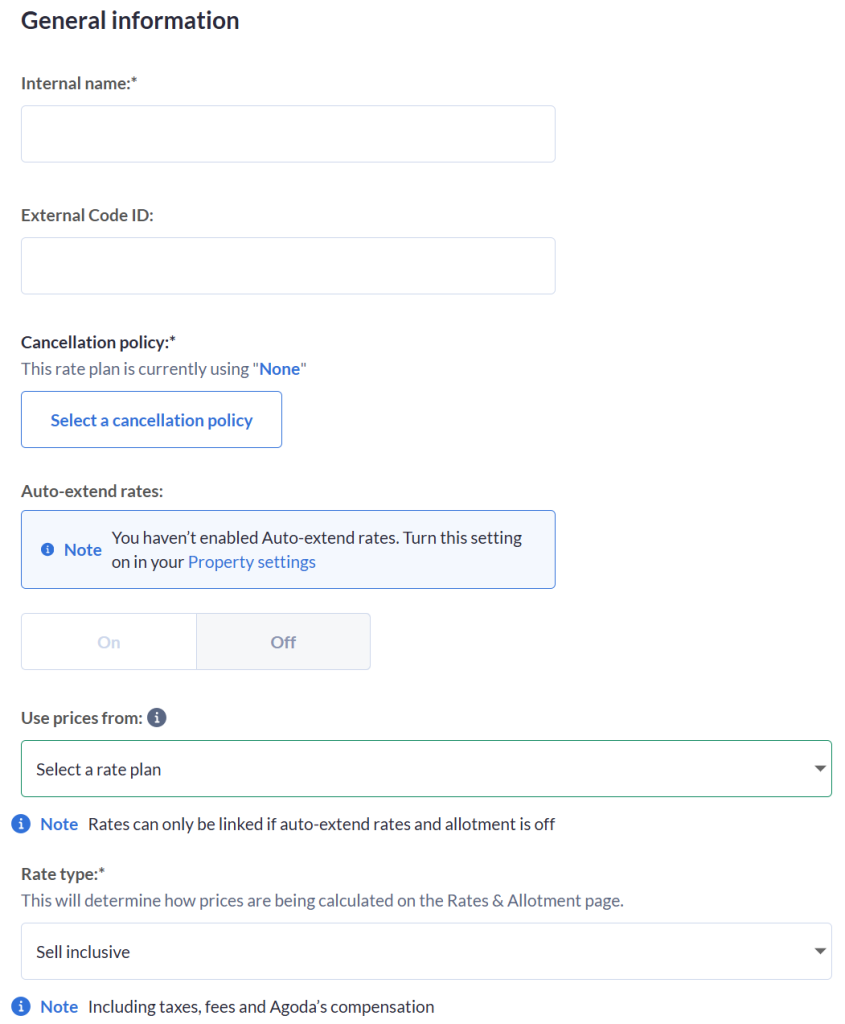This screenshot has height=1024, width=845.
Task: Focus the Internal name input field
Action: point(288,134)
